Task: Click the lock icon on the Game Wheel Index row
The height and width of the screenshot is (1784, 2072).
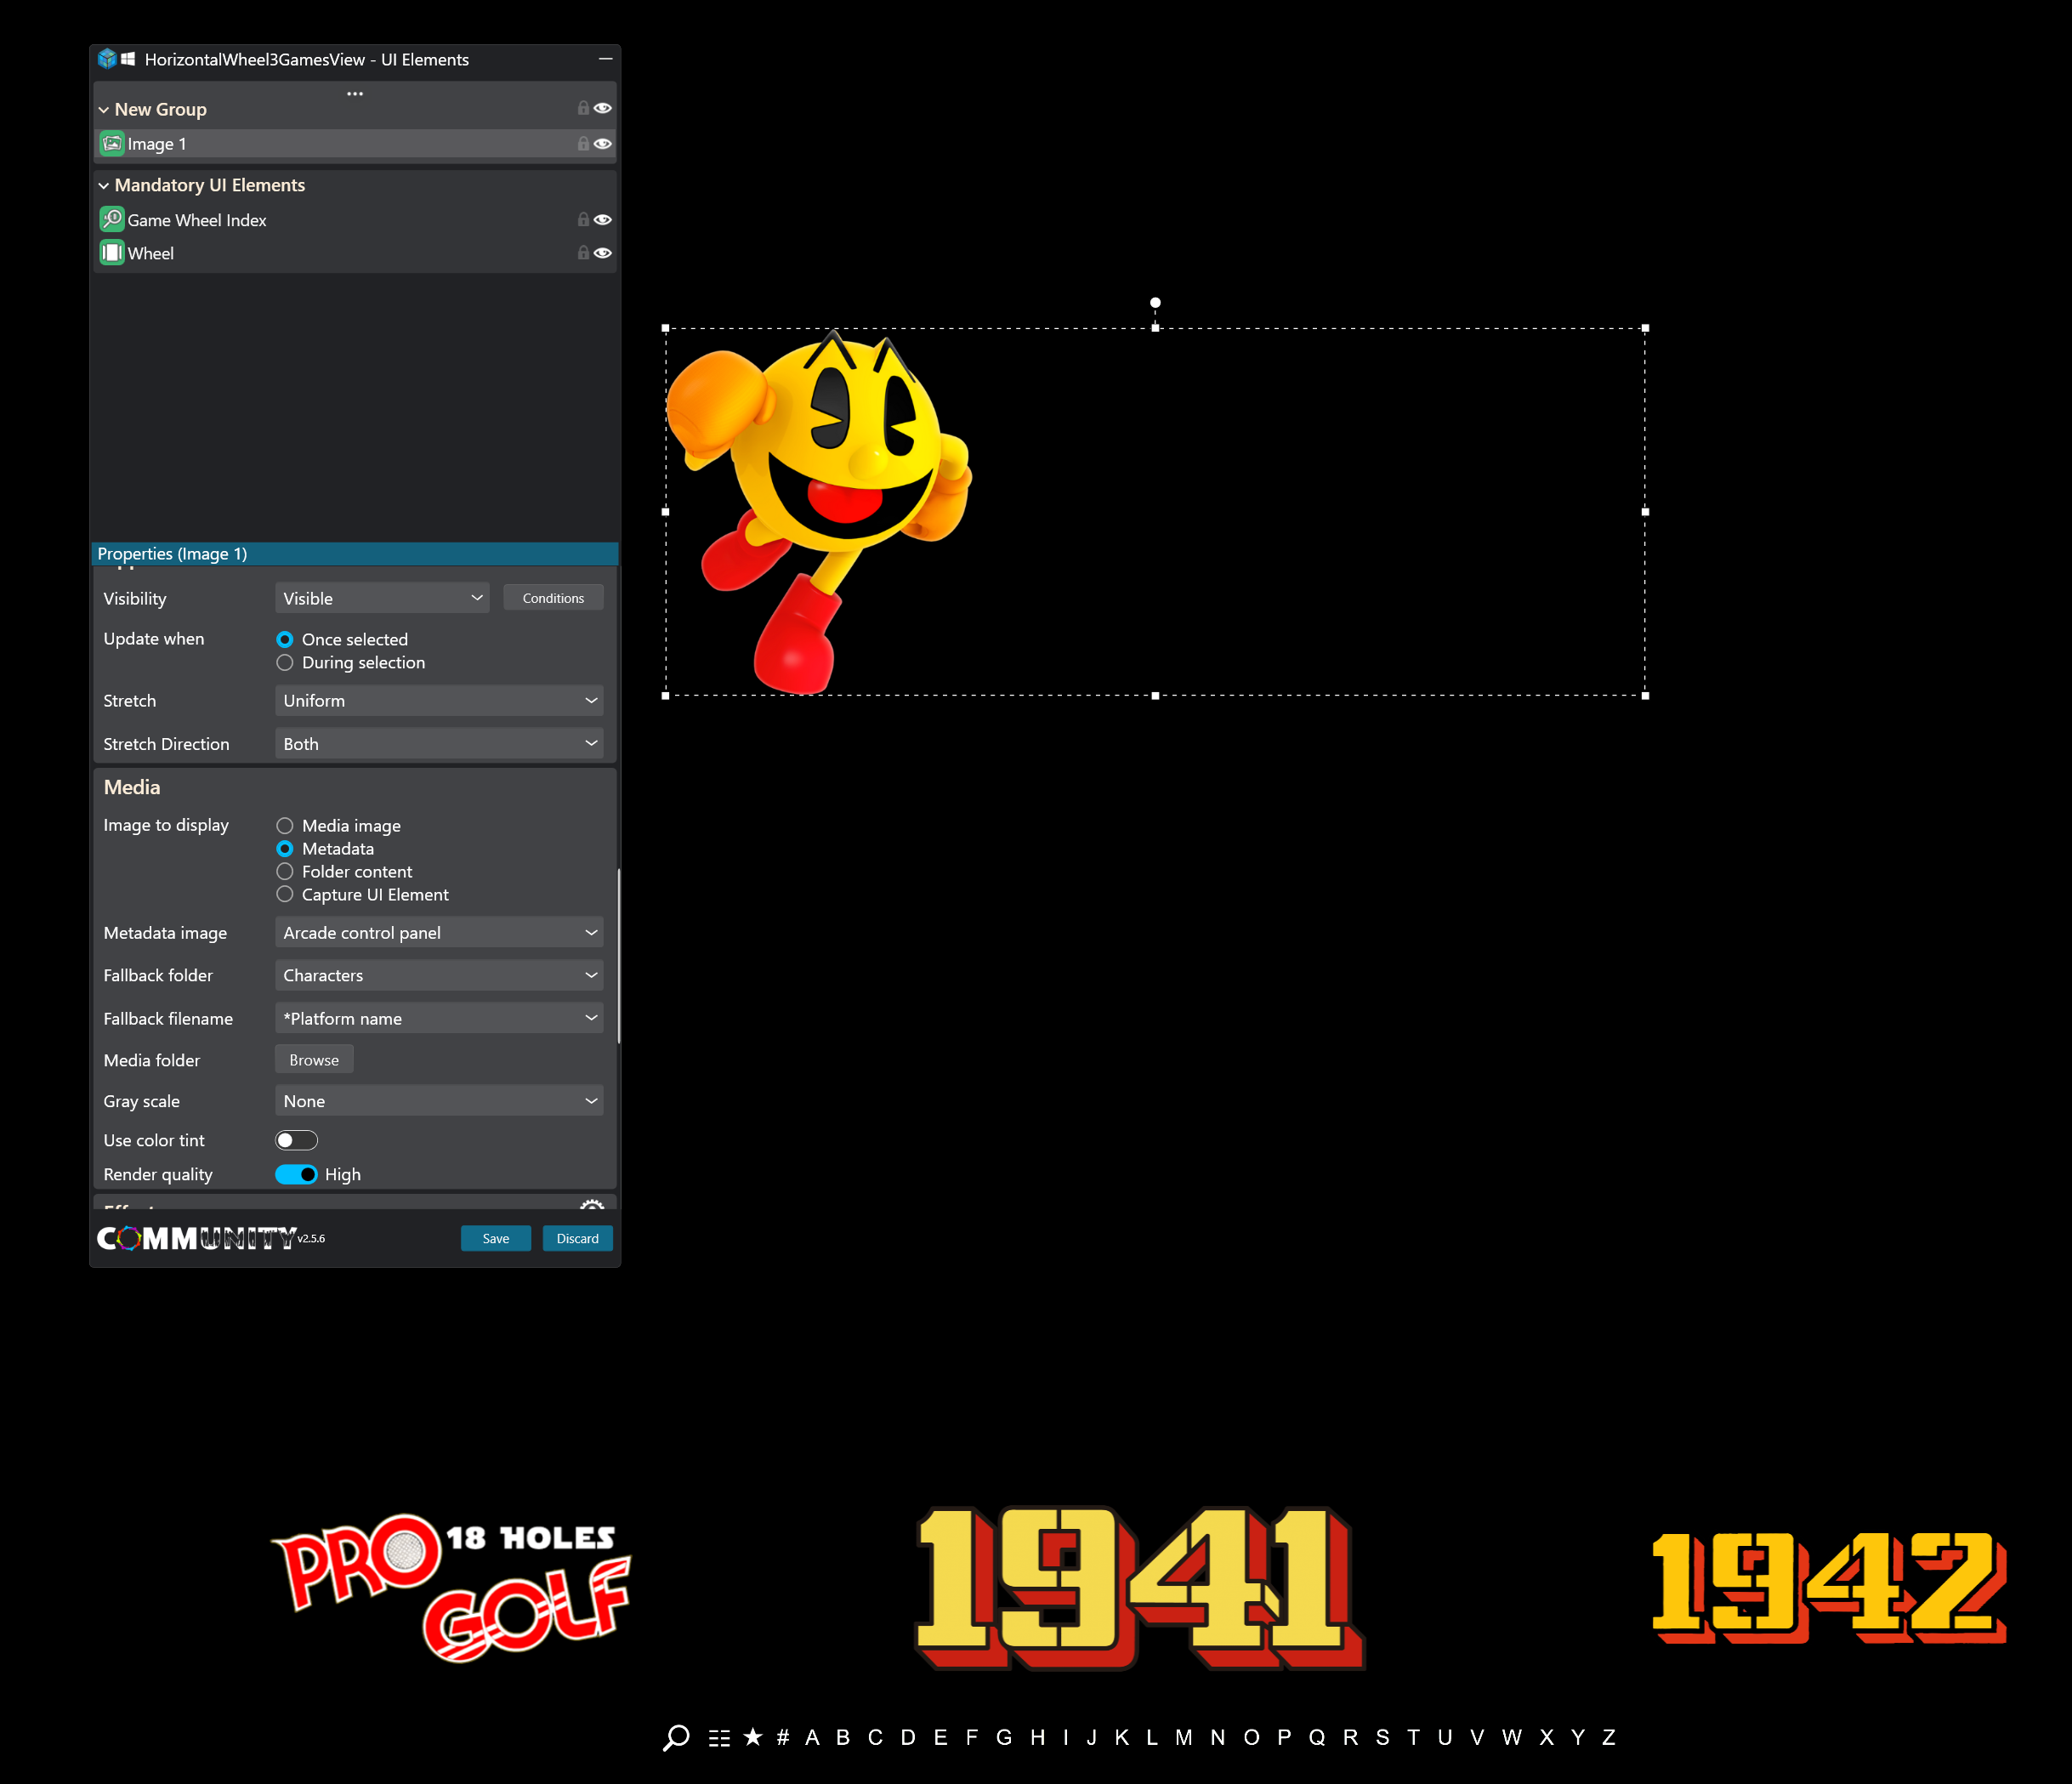Action: pyautogui.click(x=583, y=220)
